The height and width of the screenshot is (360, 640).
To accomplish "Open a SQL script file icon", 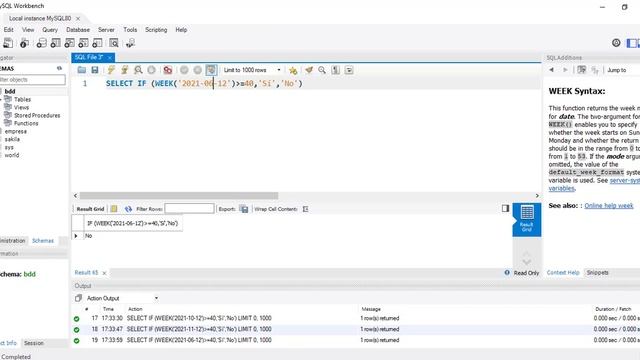I will (82, 70).
